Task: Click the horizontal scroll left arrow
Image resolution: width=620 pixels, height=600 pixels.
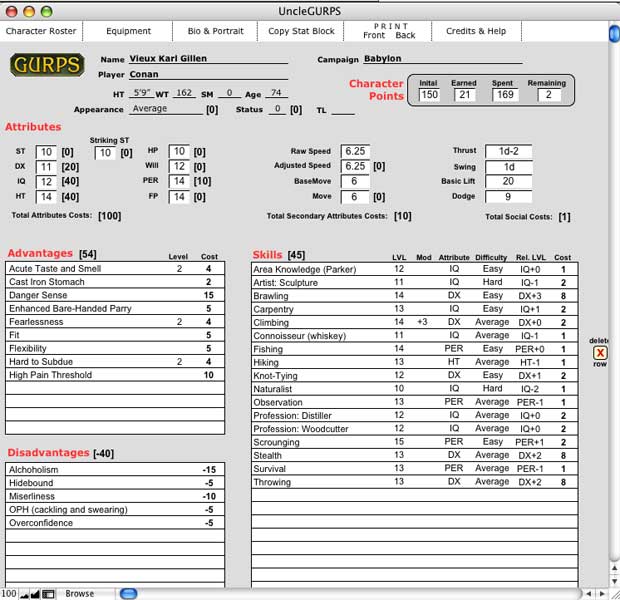Action: (x=589, y=594)
